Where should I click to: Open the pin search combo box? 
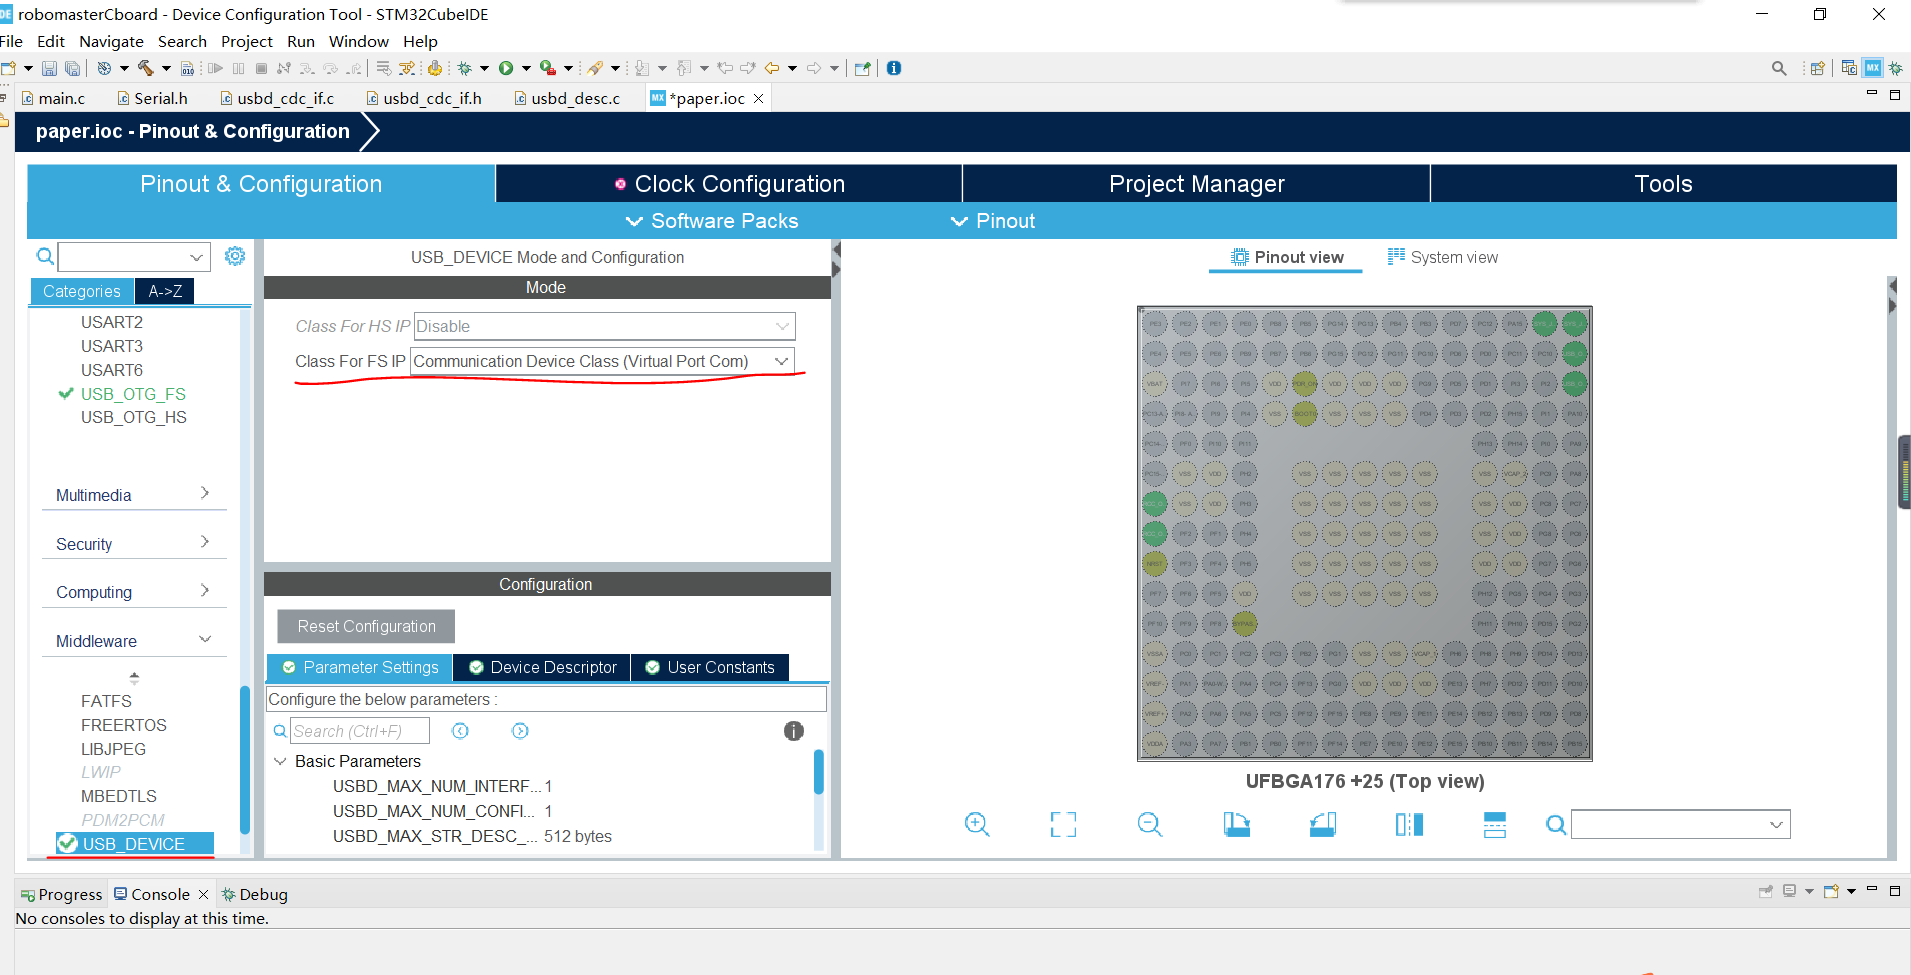click(x=1680, y=824)
